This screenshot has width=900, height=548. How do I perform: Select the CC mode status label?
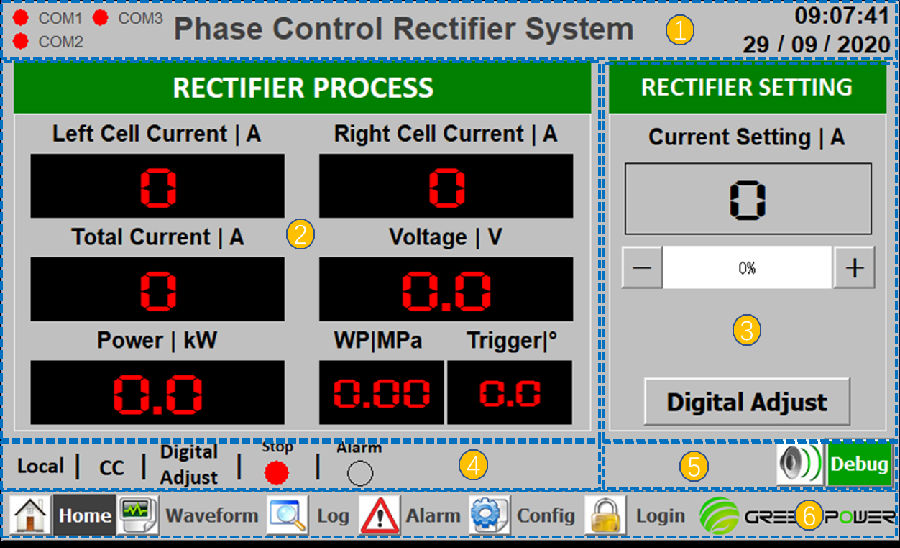coord(112,467)
